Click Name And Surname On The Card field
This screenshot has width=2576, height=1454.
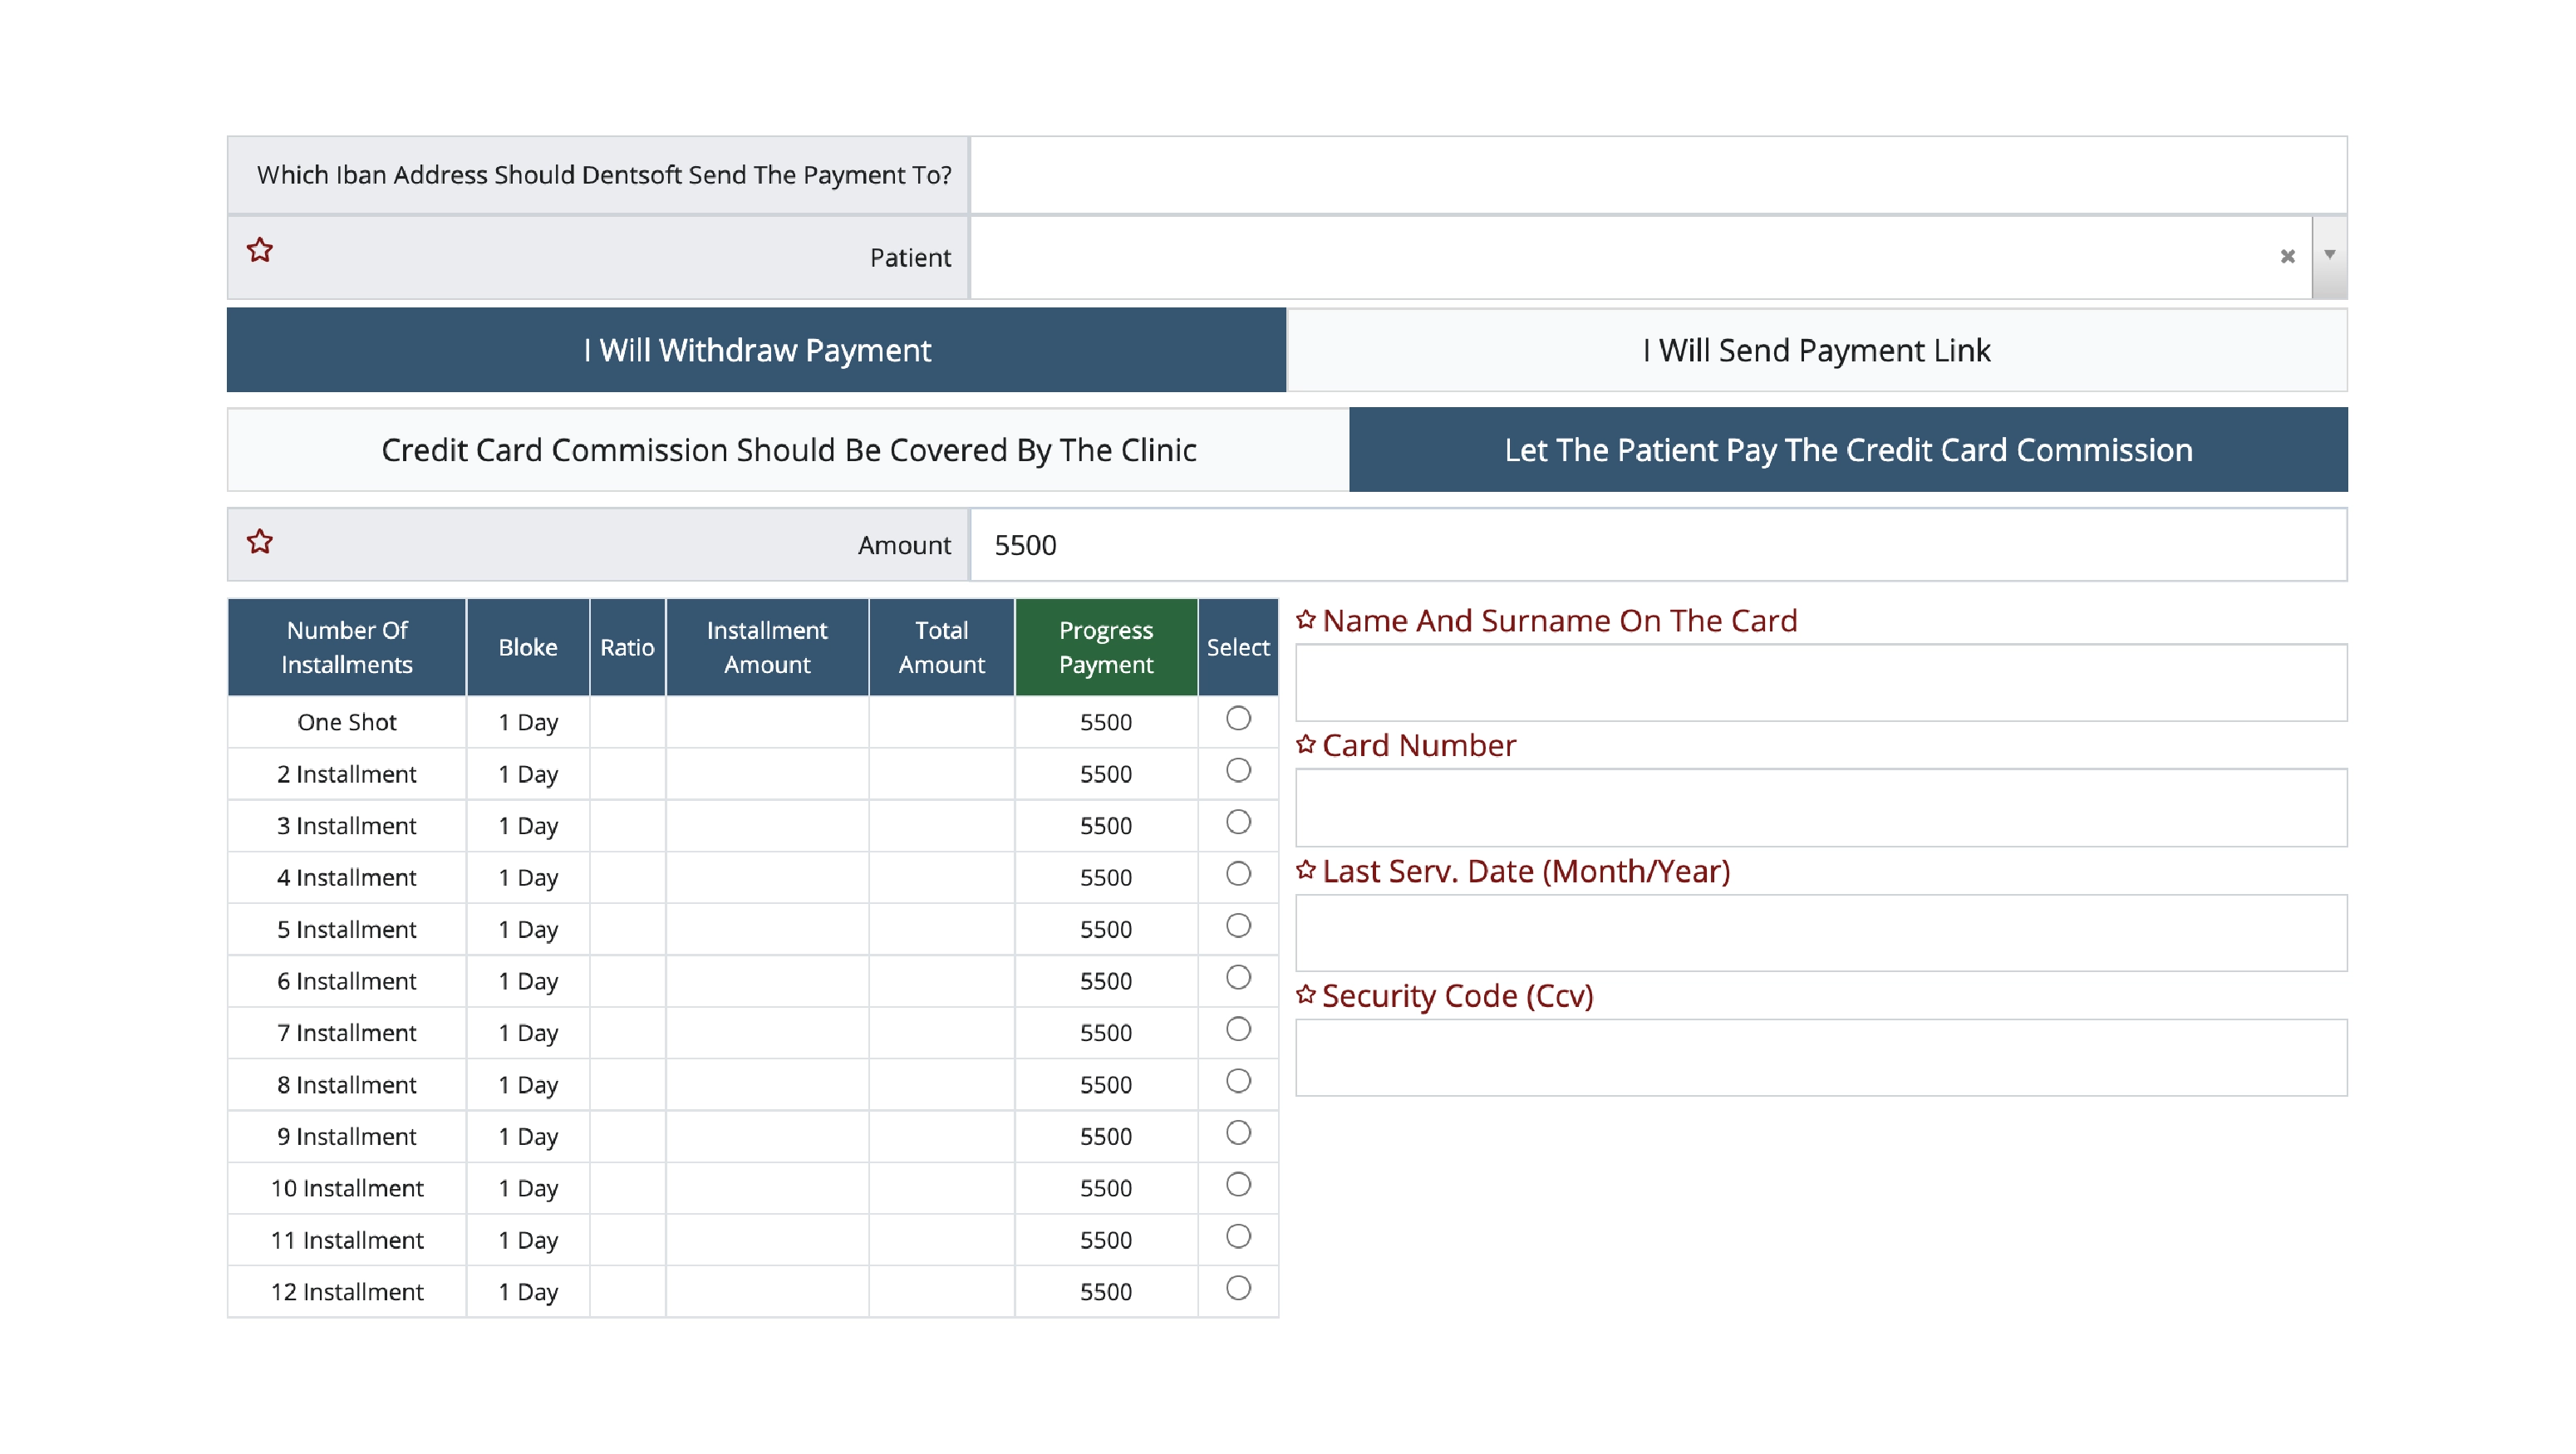click(x=1820, y=683)
